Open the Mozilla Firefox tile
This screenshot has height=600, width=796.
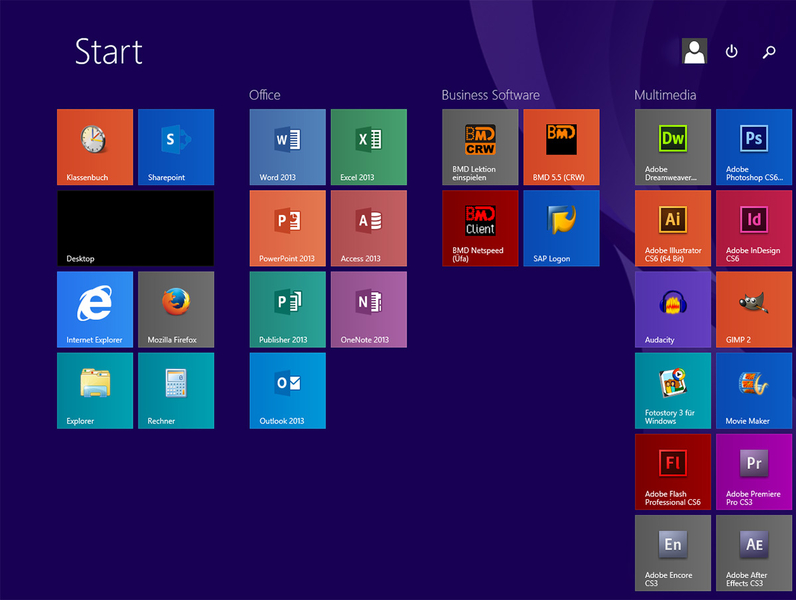coord(176,310)
